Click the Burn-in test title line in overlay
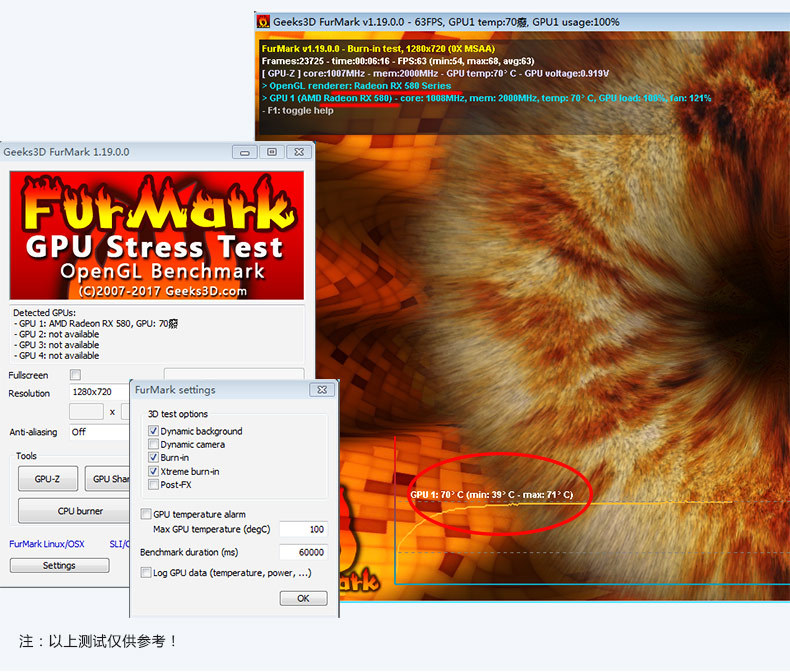Viewport: 790px width, 672px height. (x=378, y=49)
